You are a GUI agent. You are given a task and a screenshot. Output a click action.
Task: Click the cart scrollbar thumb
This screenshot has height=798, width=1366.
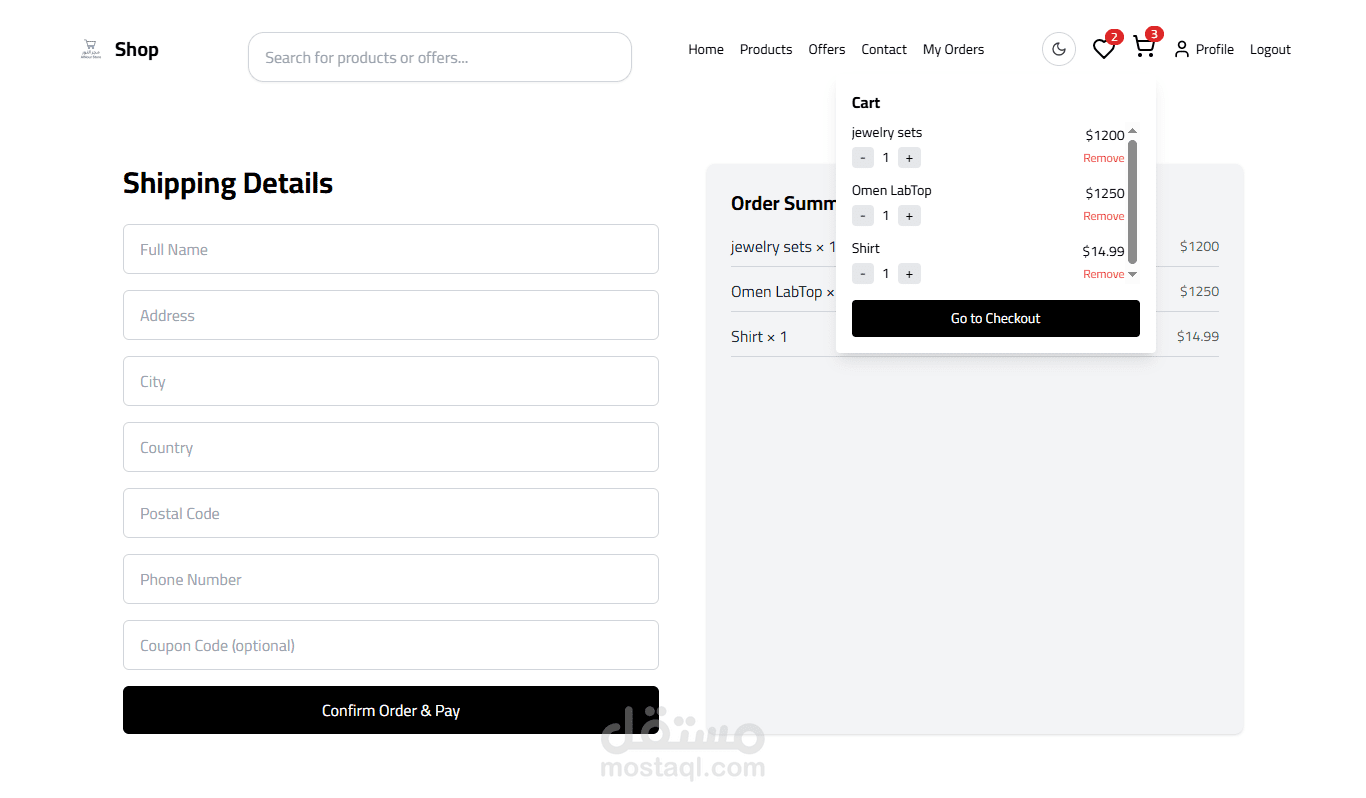pyautogui.click(x=1132, y=200)
